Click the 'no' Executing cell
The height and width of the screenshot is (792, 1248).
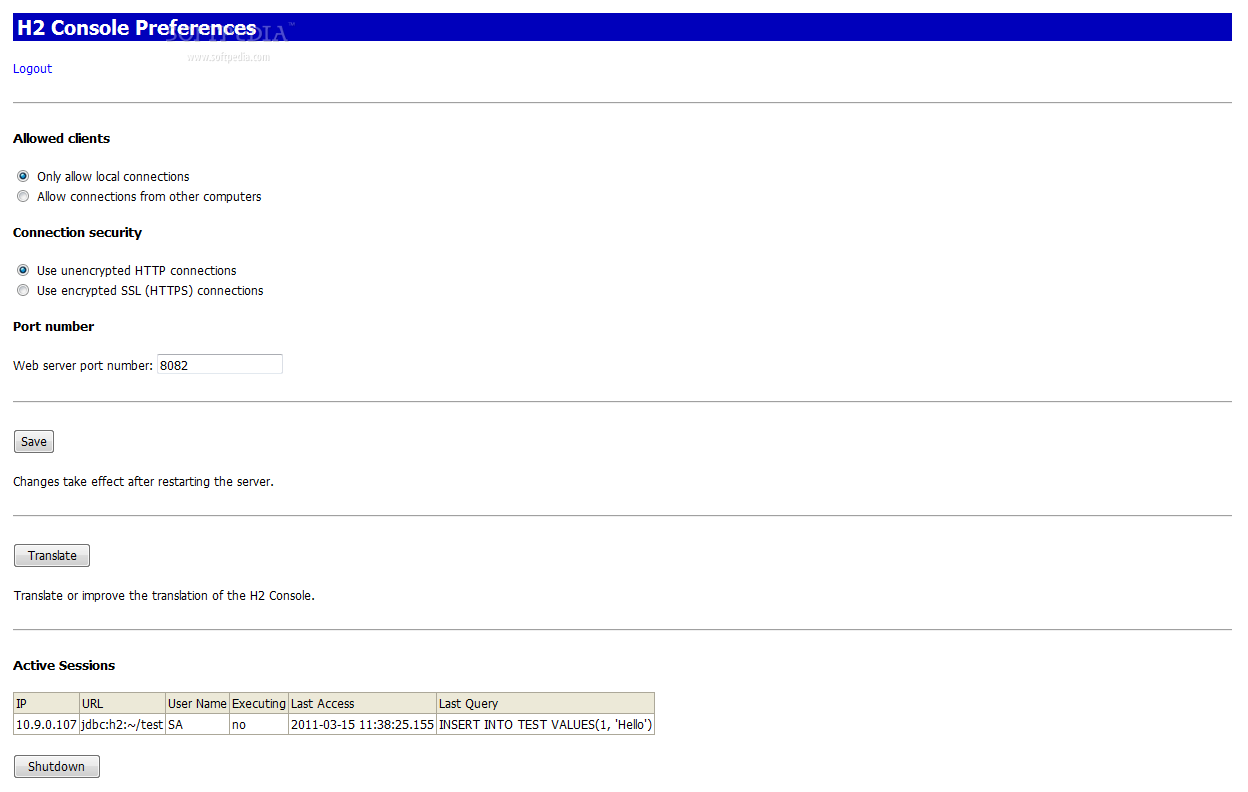pos(259,725)
